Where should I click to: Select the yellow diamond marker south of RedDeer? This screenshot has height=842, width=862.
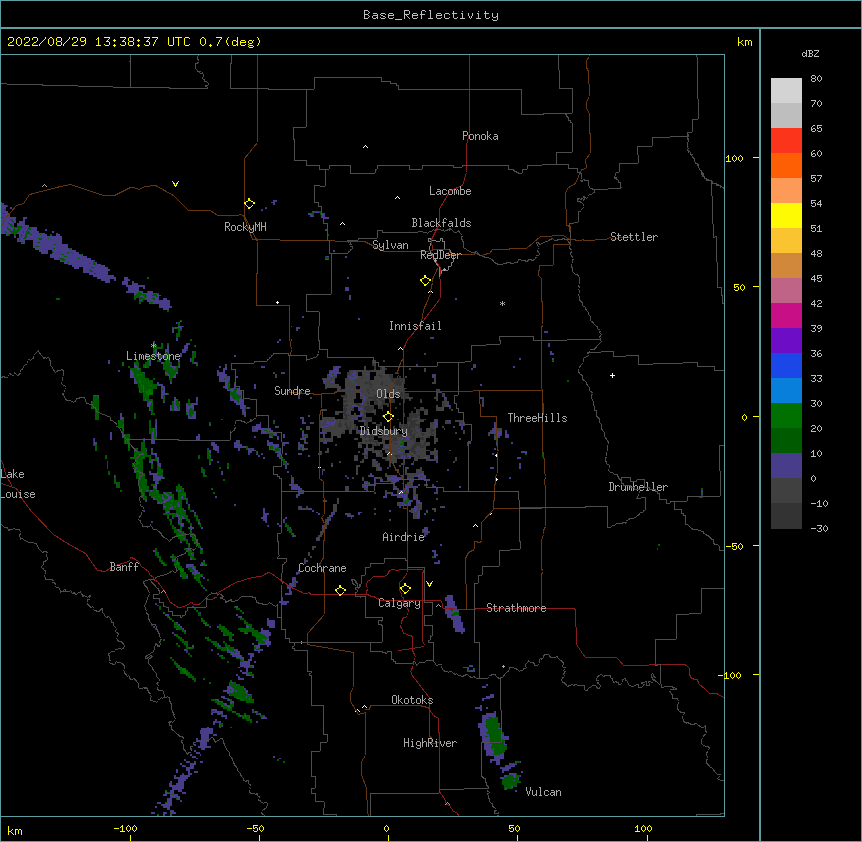tap(426, 281)
